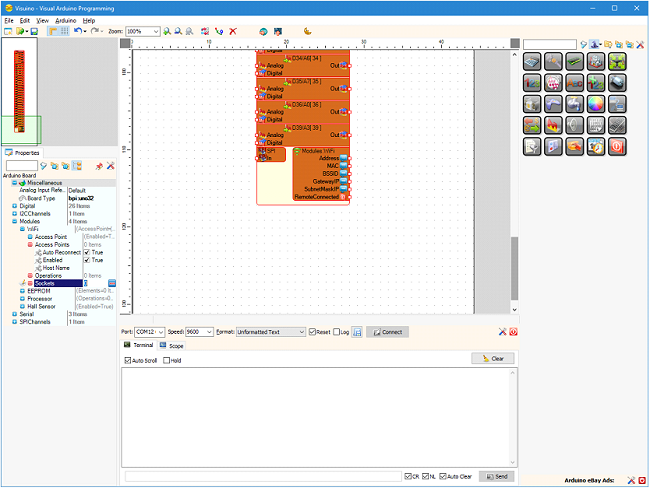Image resolution: width=650 pixels, height=491 pixels.
Task: Click the red X delete icon in toolbar
Action: (x=233, y=32)
